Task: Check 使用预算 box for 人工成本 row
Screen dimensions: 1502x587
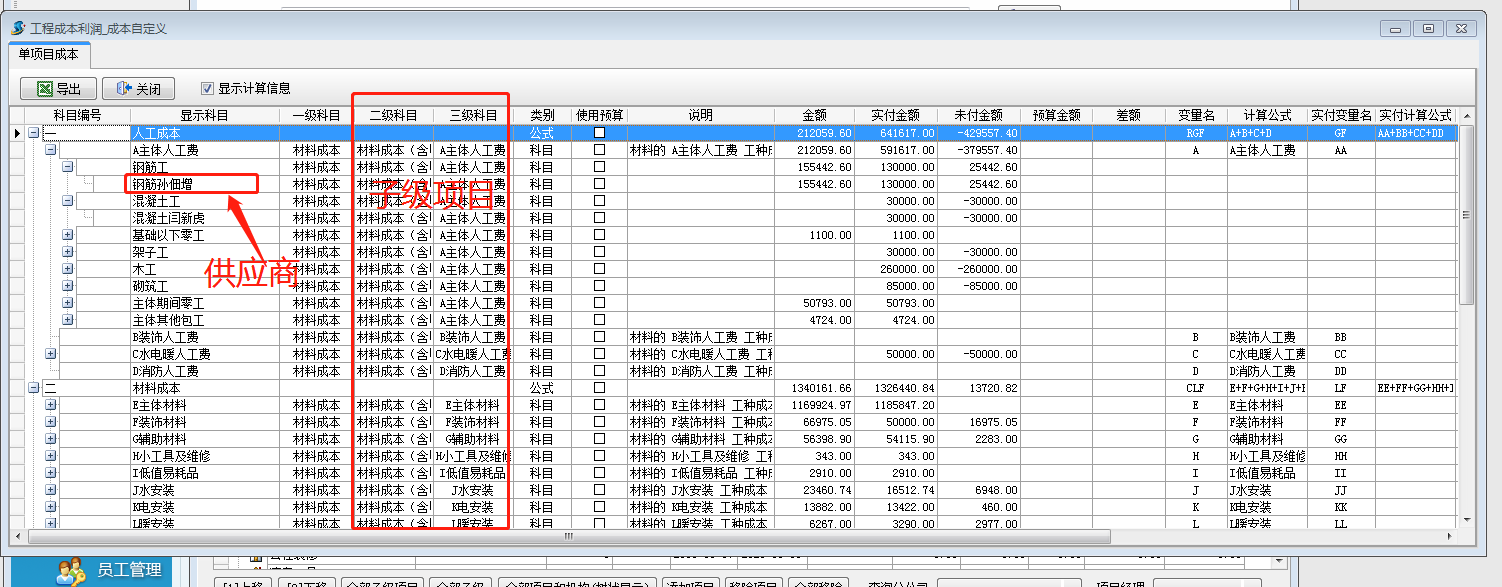Action: [600, 133]
